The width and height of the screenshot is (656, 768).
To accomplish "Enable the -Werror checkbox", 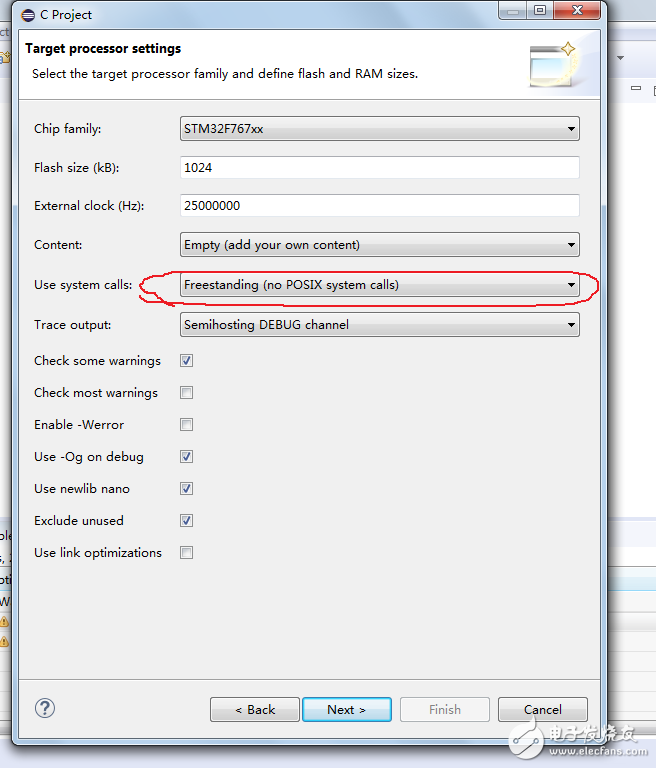I will coord(186,425).
